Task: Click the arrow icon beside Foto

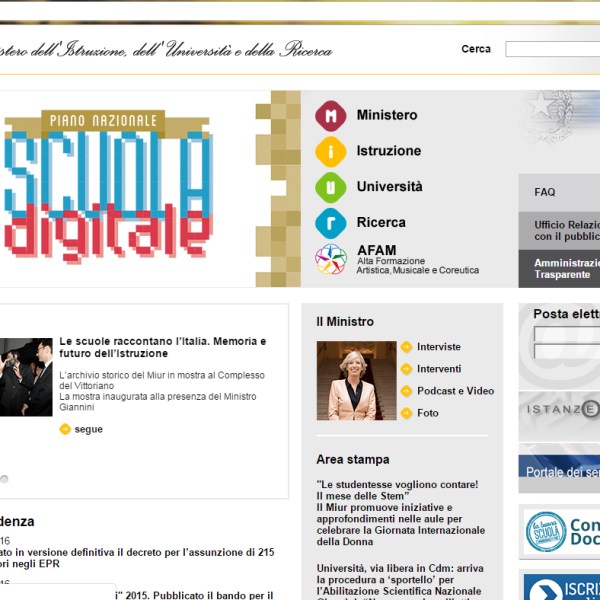Action: pos(406,413)
